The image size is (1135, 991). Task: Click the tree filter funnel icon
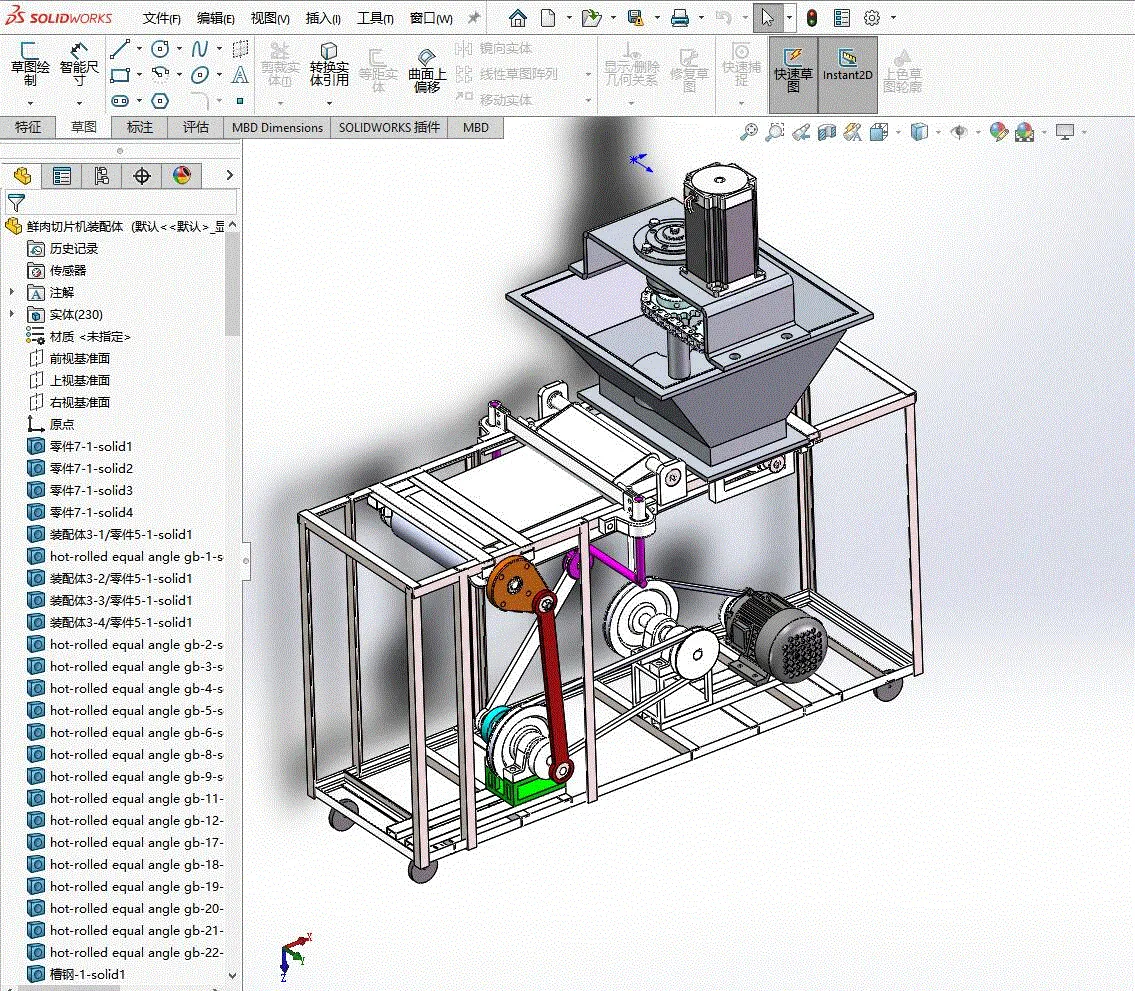[16, 203]
